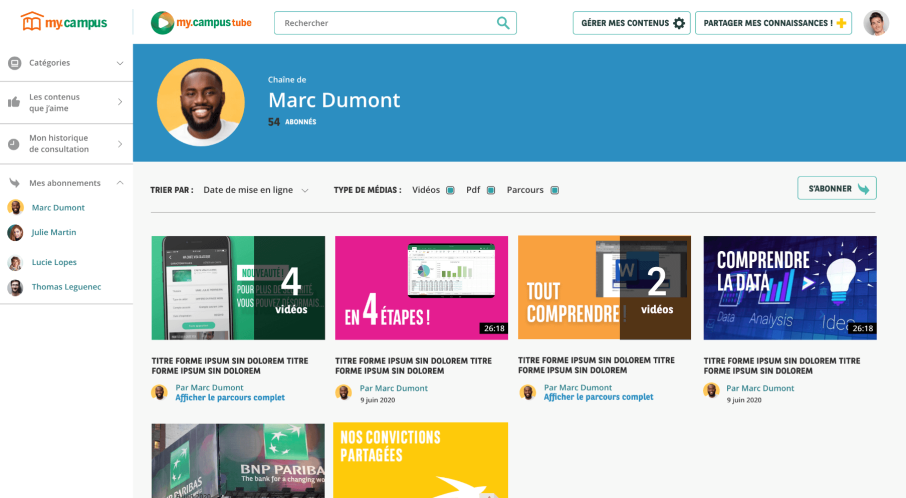The width and height of the screenshot is (906, 498).
Task: Open the Comprendre la Data video thumbnail
Action: coord(790,288)
